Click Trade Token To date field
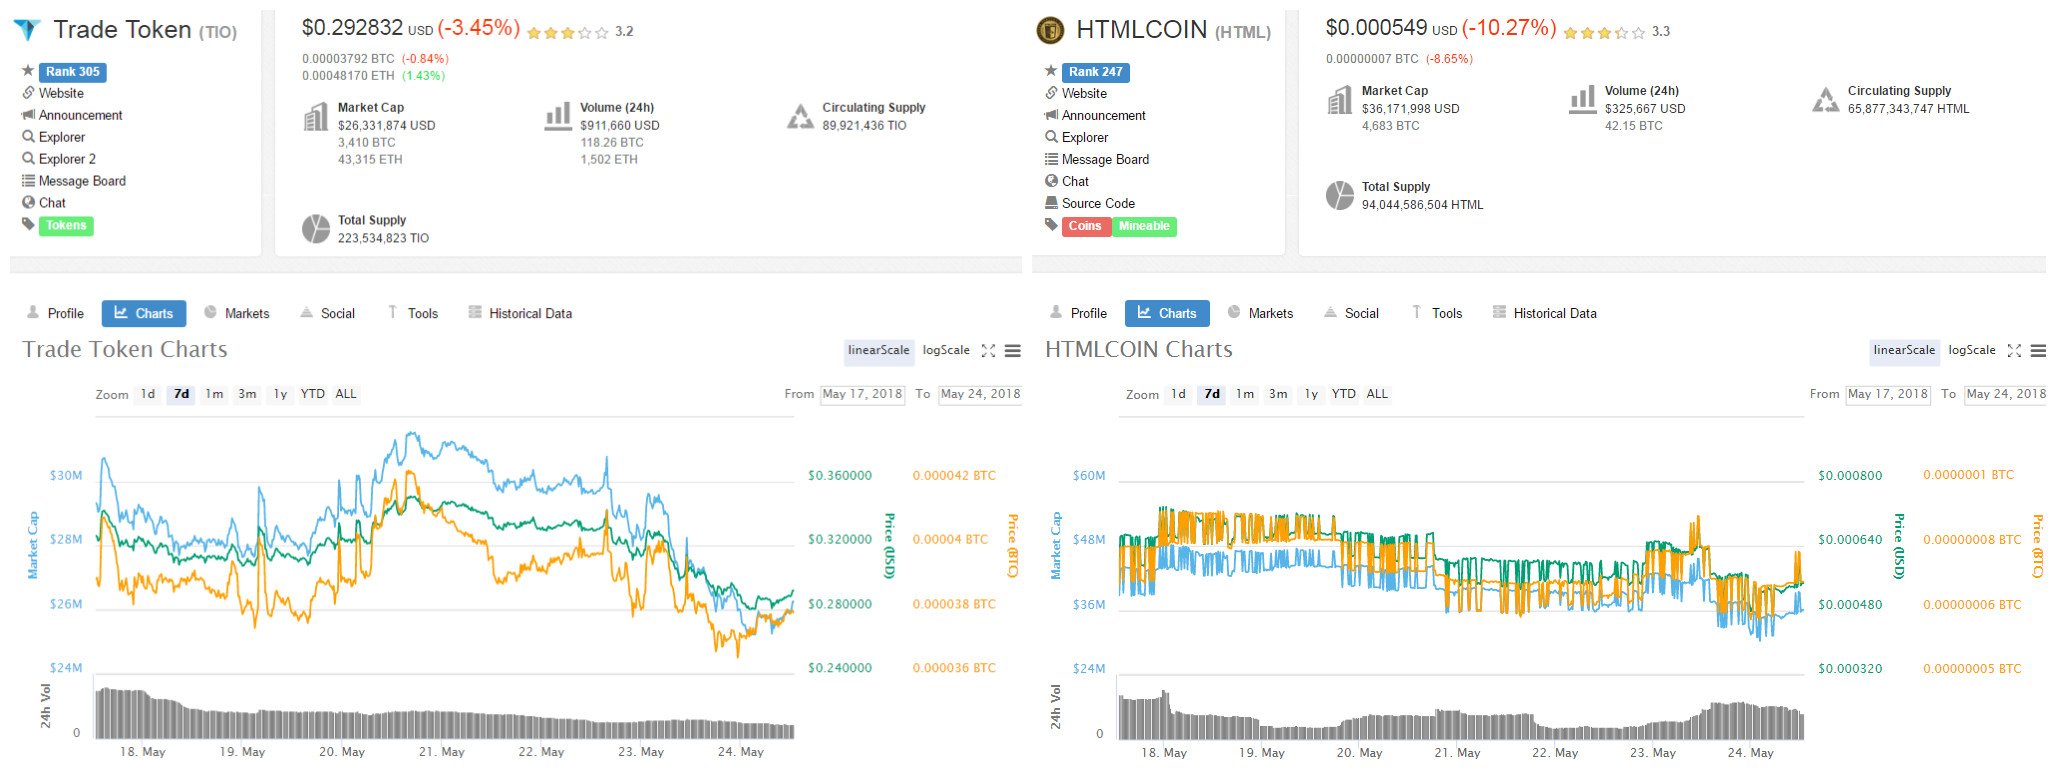This screenshot has height=774, width=2056. point(980,394)
